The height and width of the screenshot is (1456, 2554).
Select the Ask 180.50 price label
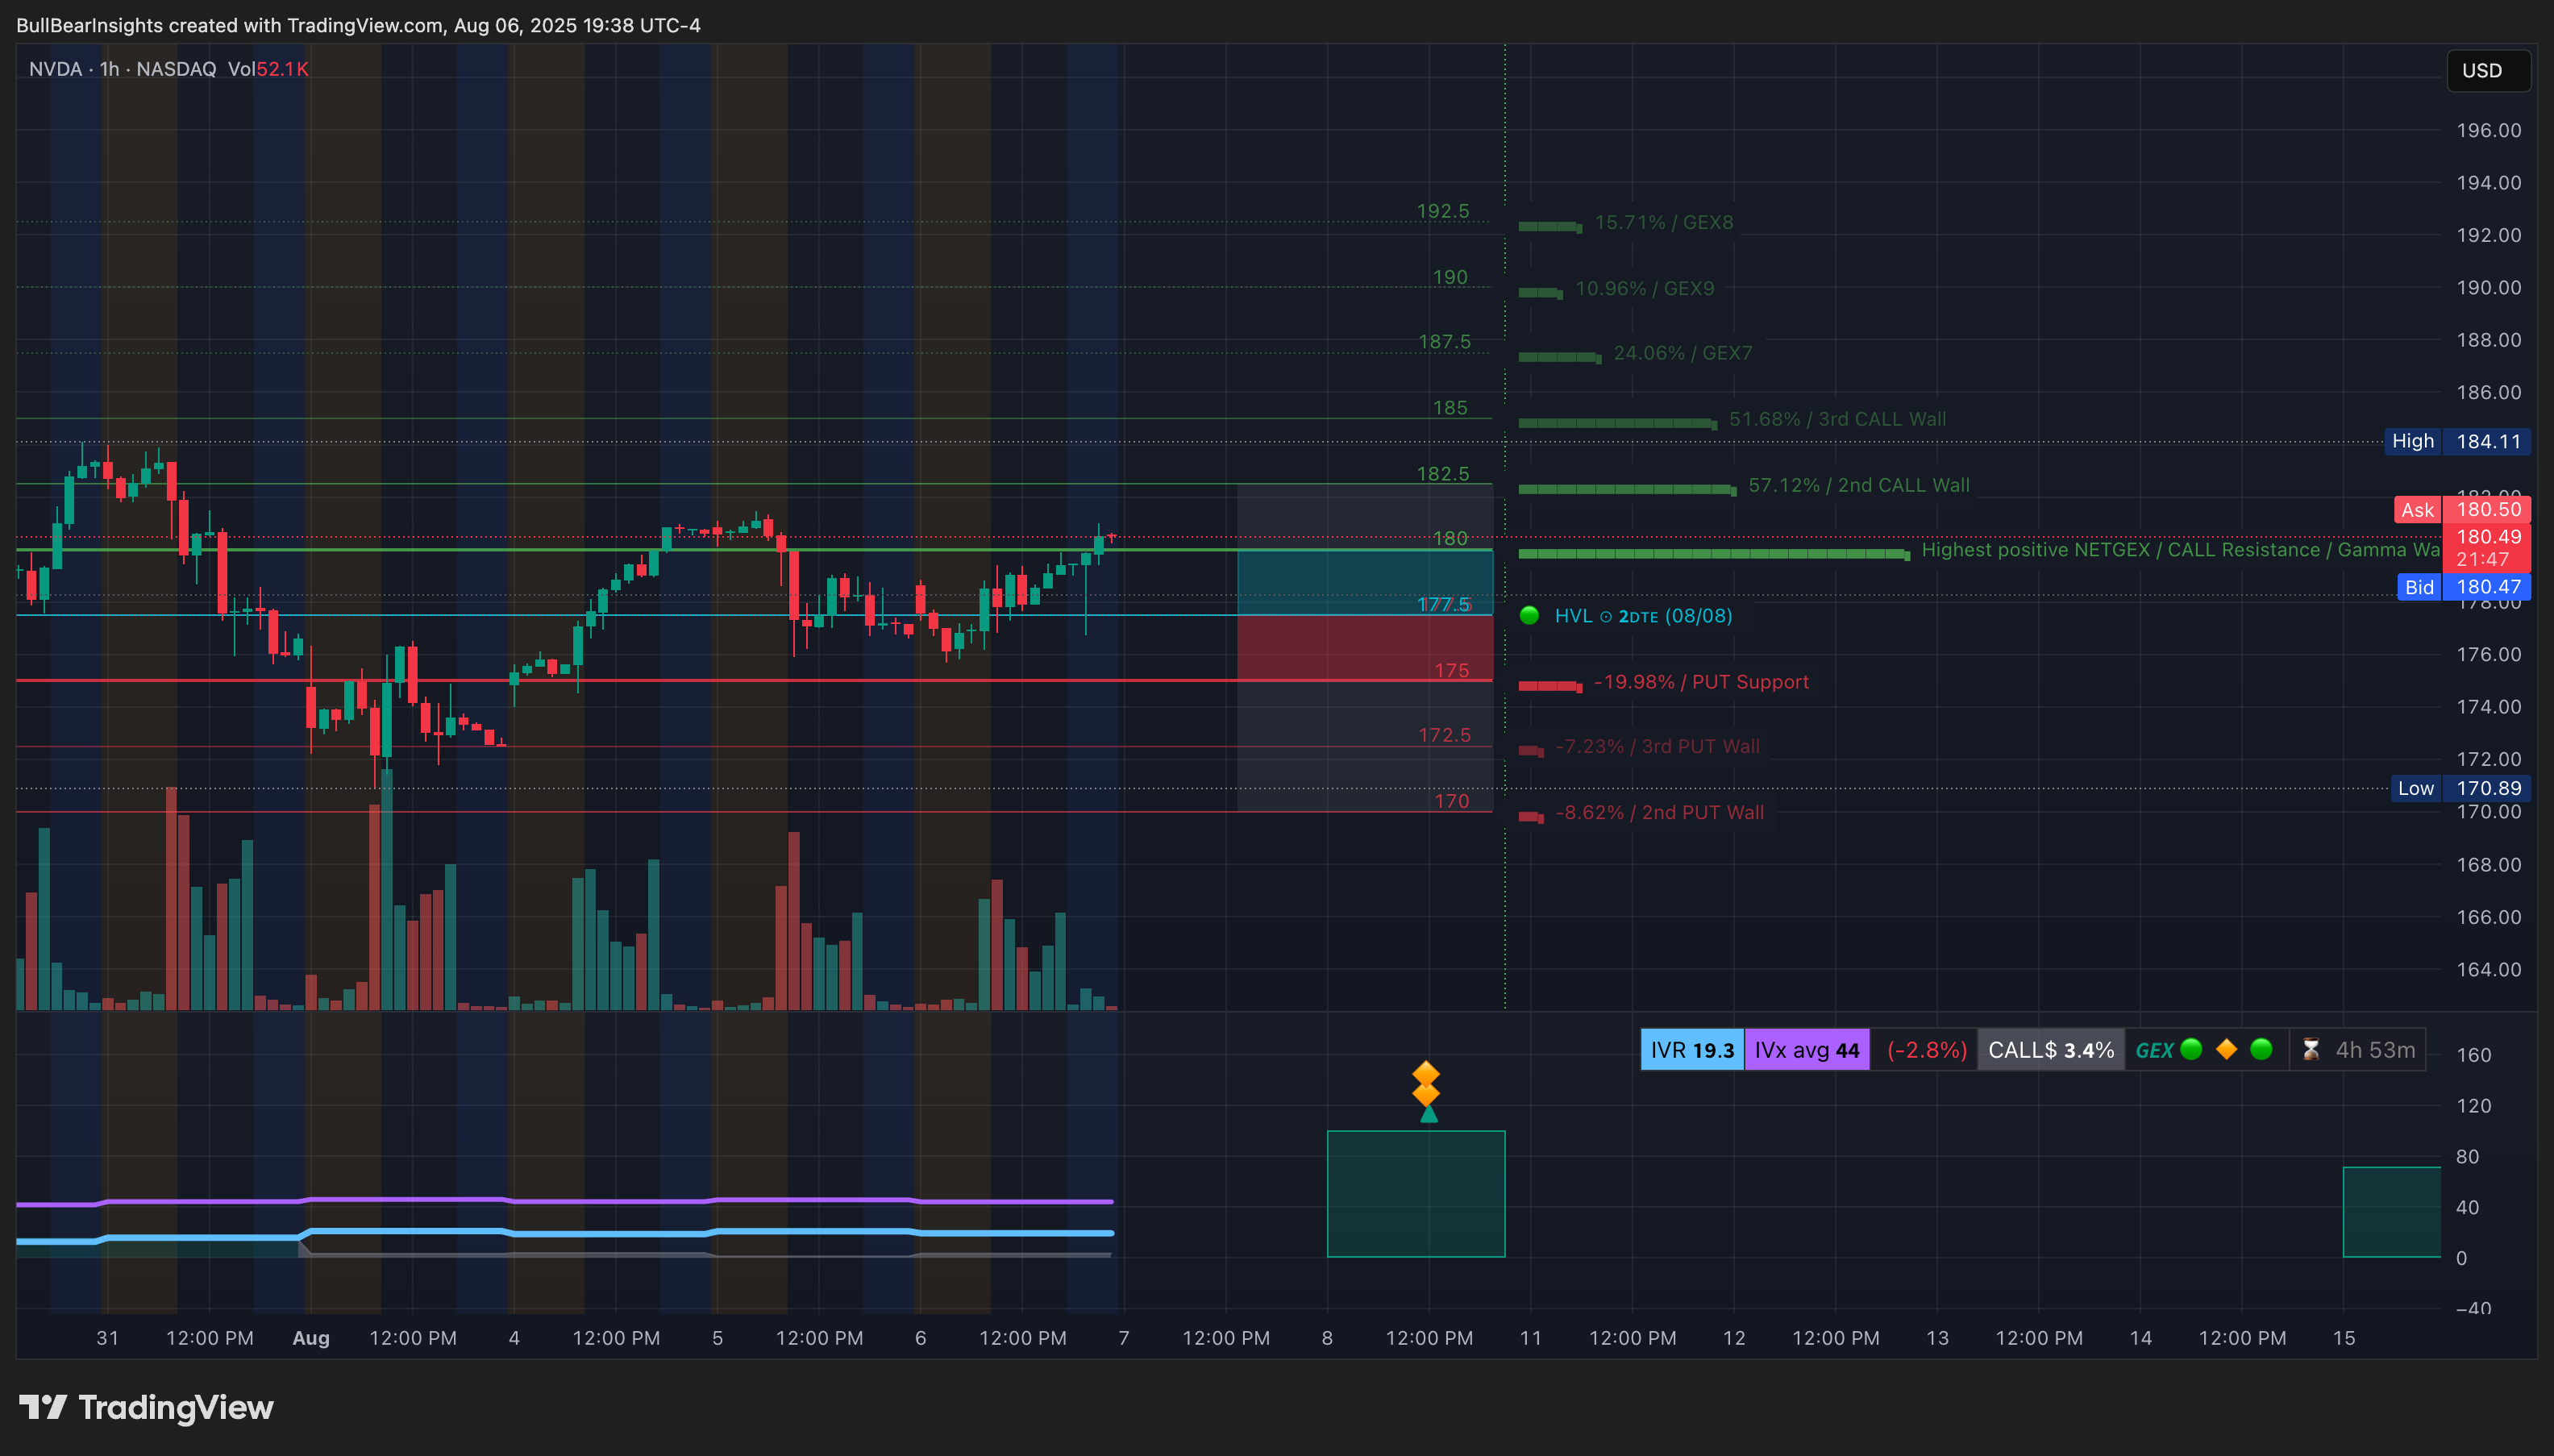click(x=2462, y=510)
